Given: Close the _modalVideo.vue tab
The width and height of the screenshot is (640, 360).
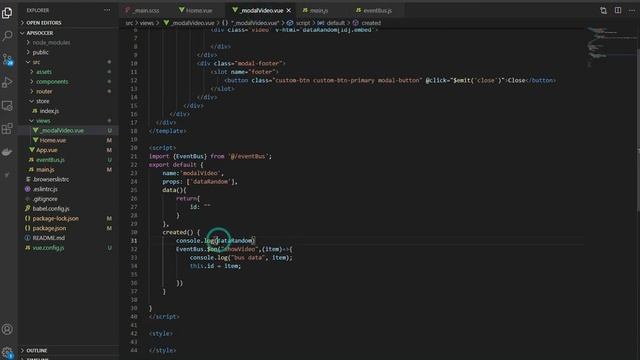Looking at the screenshot, I should tap(289, 11).
